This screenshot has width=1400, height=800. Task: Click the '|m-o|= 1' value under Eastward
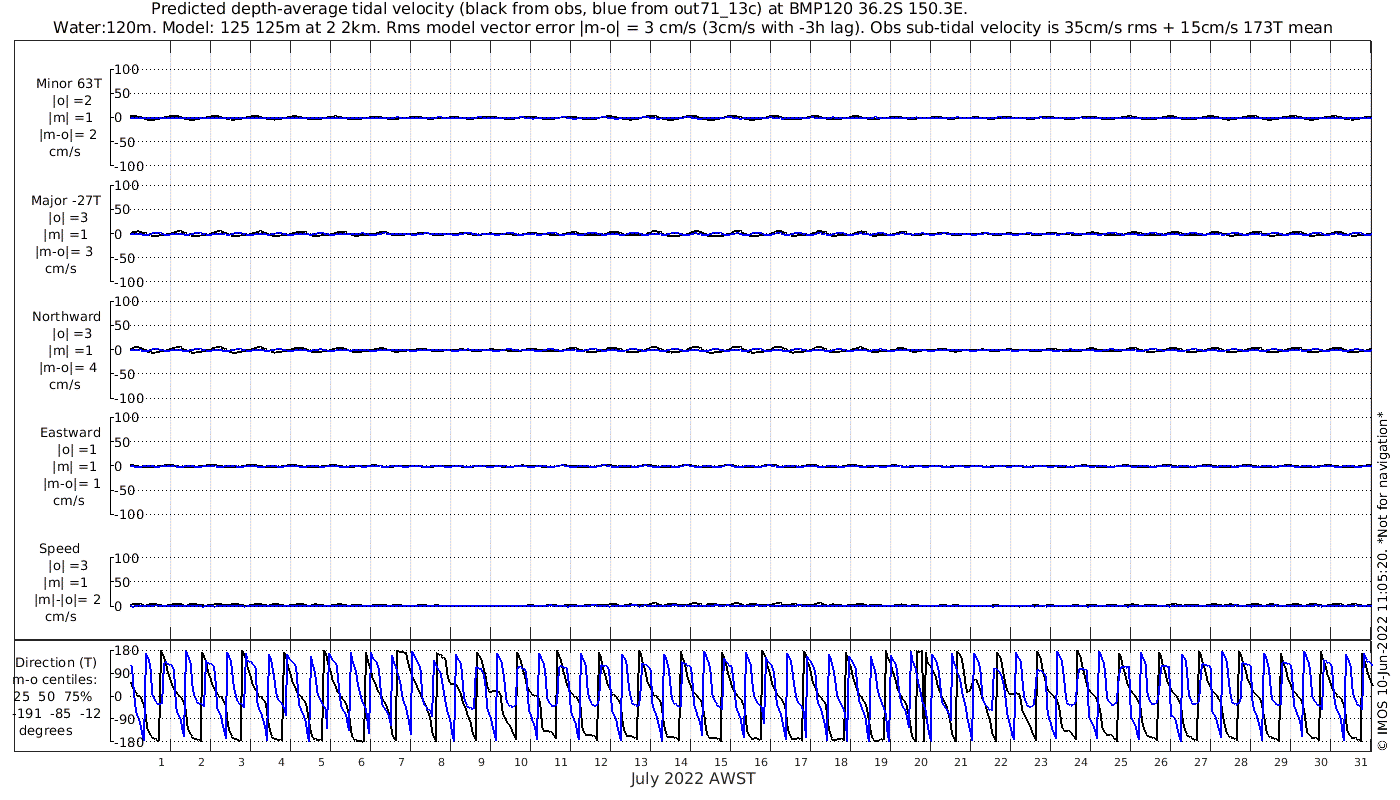71,484
